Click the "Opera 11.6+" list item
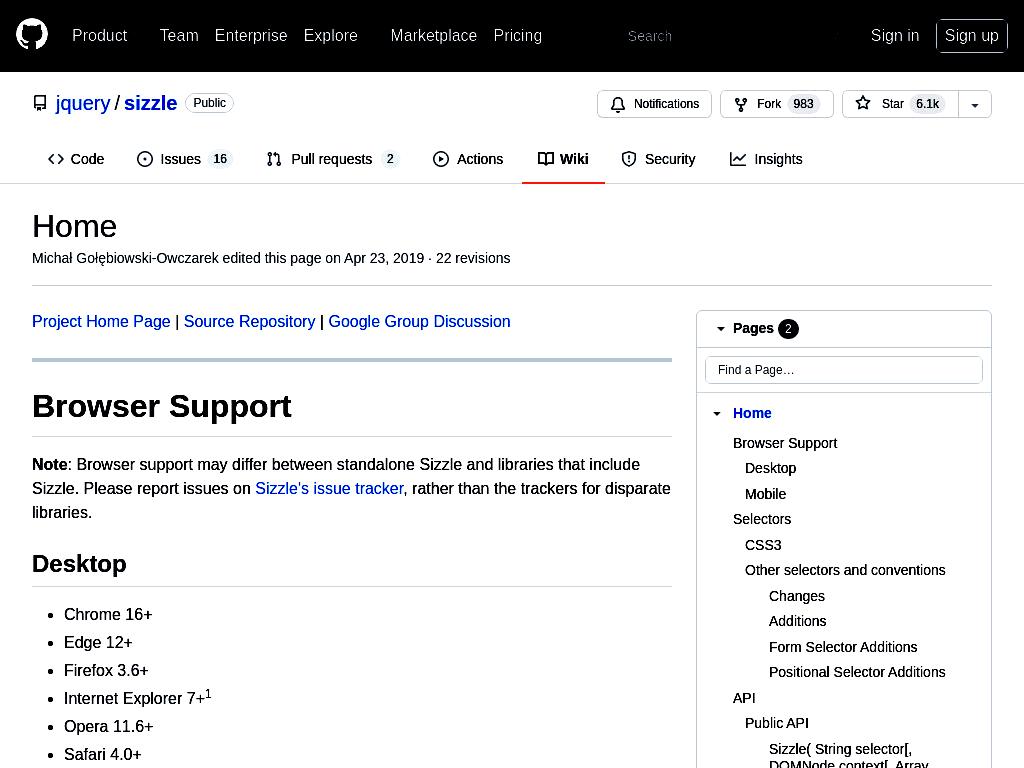The height and width of the screenshot is (768, 1024). 108,726
